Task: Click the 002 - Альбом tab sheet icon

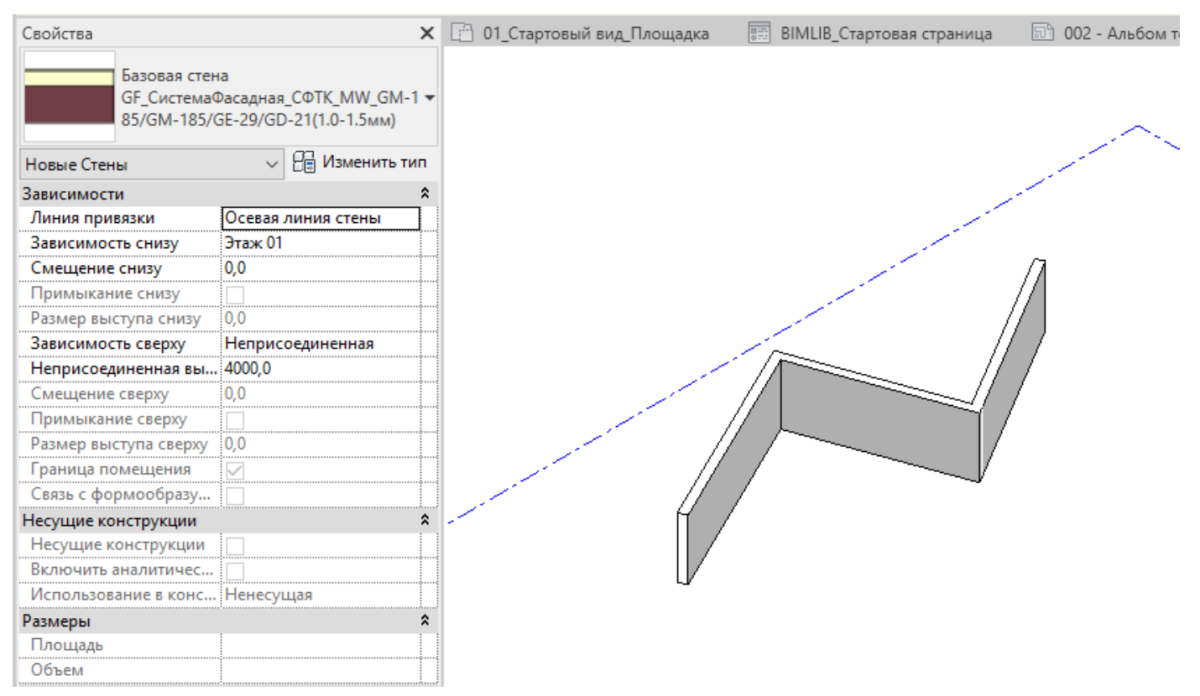Action: 1043,33
